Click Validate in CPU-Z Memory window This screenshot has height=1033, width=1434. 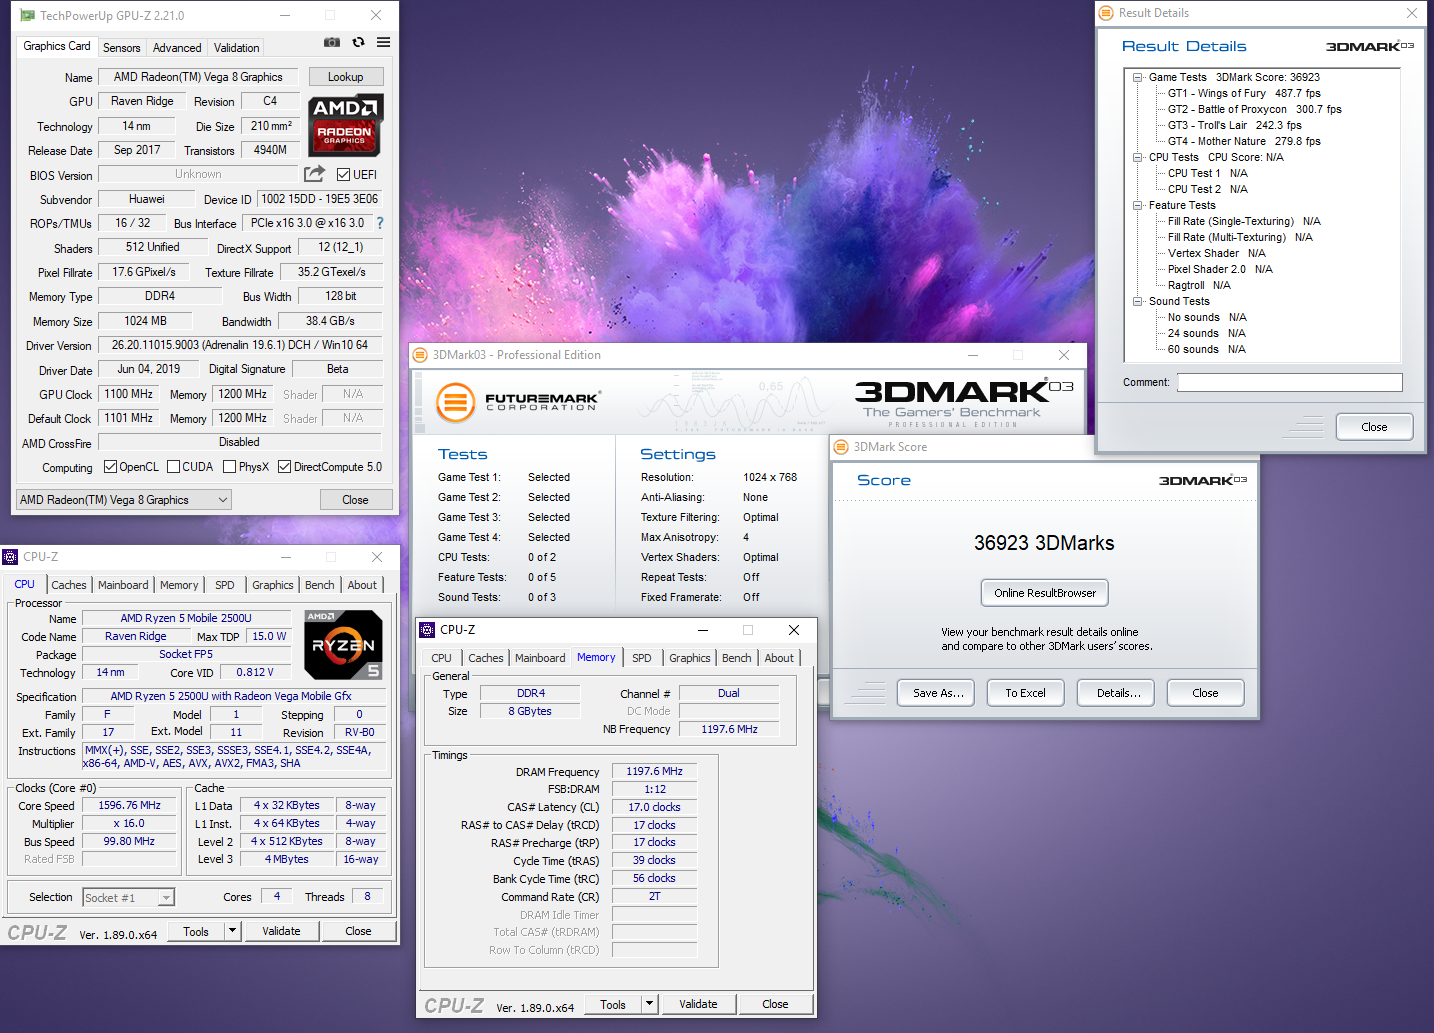point(698,1004)
